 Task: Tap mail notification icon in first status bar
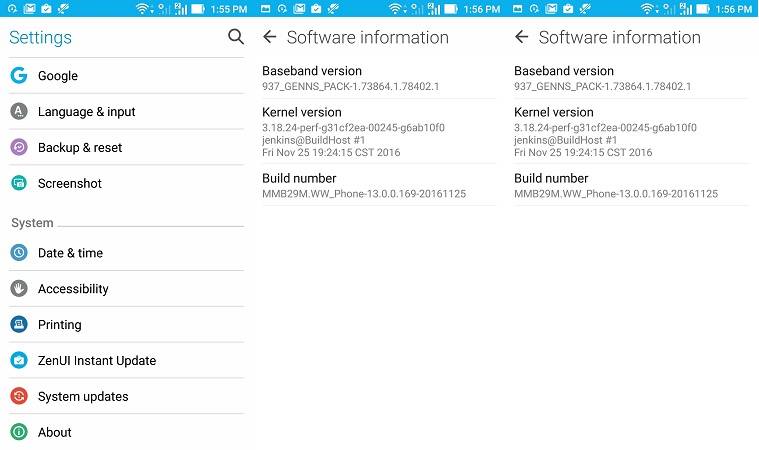[30, 9]
